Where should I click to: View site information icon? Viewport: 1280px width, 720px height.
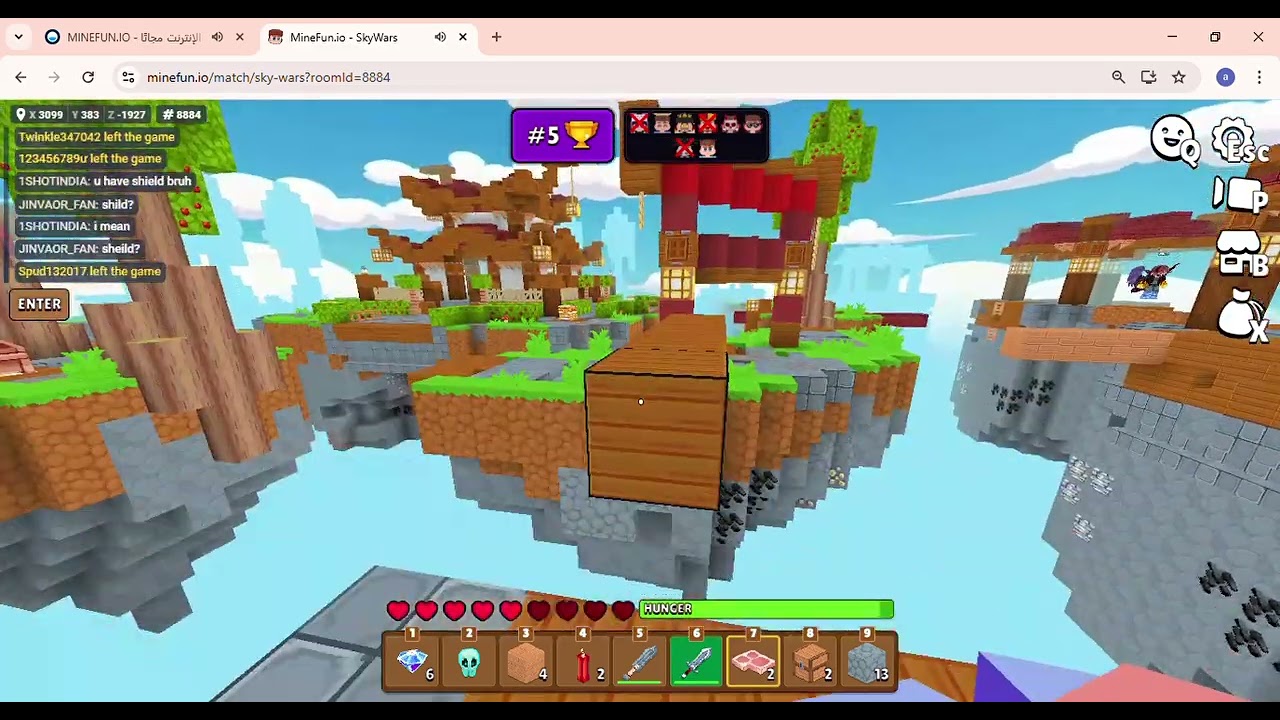click(x=127, y=77)
